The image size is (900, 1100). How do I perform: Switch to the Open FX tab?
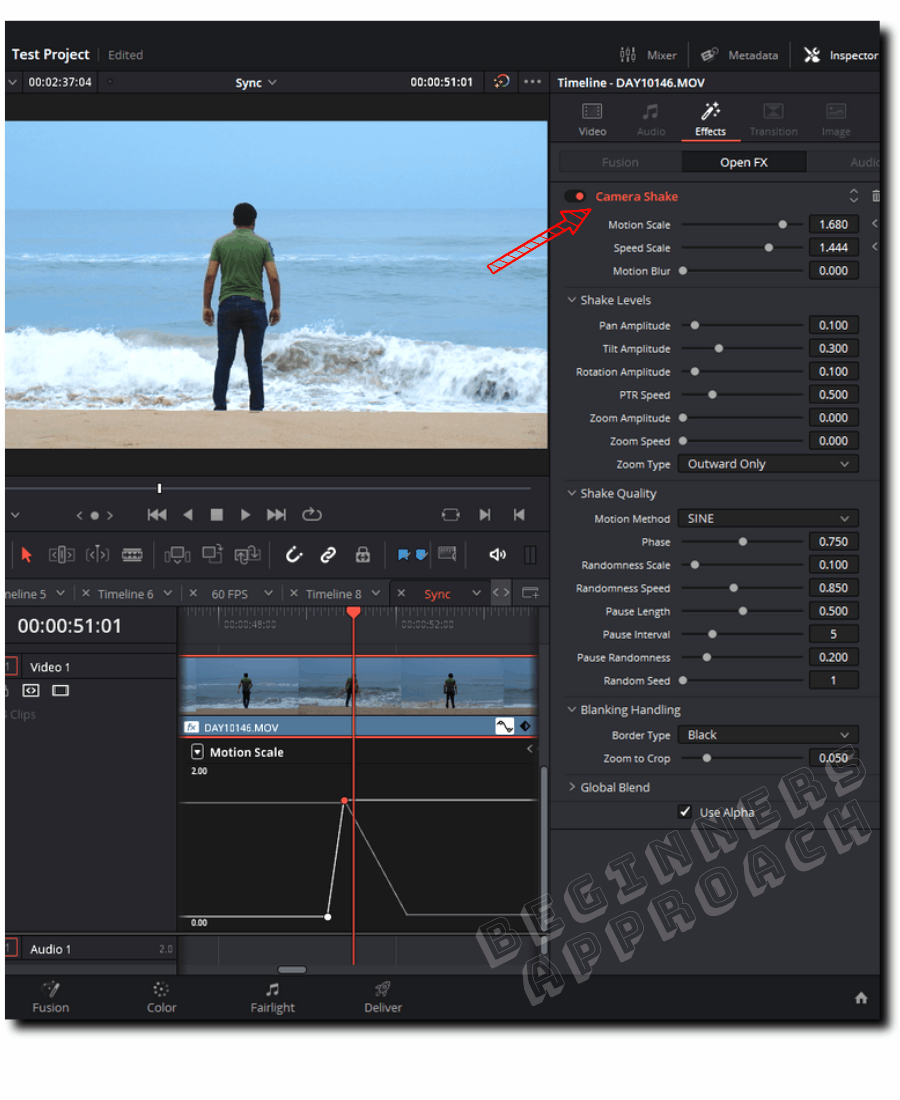click(743, 161)
